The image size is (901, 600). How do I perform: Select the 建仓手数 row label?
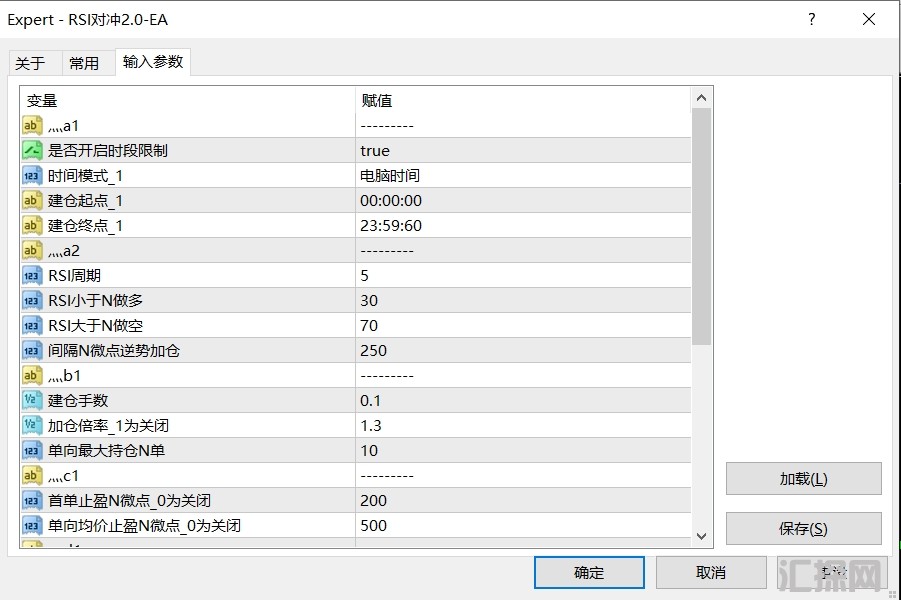[x=78, y=401]
